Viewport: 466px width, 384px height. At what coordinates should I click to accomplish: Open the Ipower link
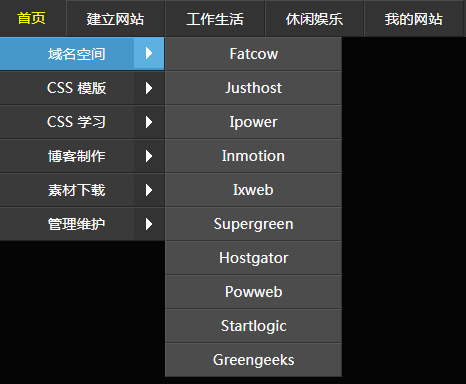tap(253, 122)
